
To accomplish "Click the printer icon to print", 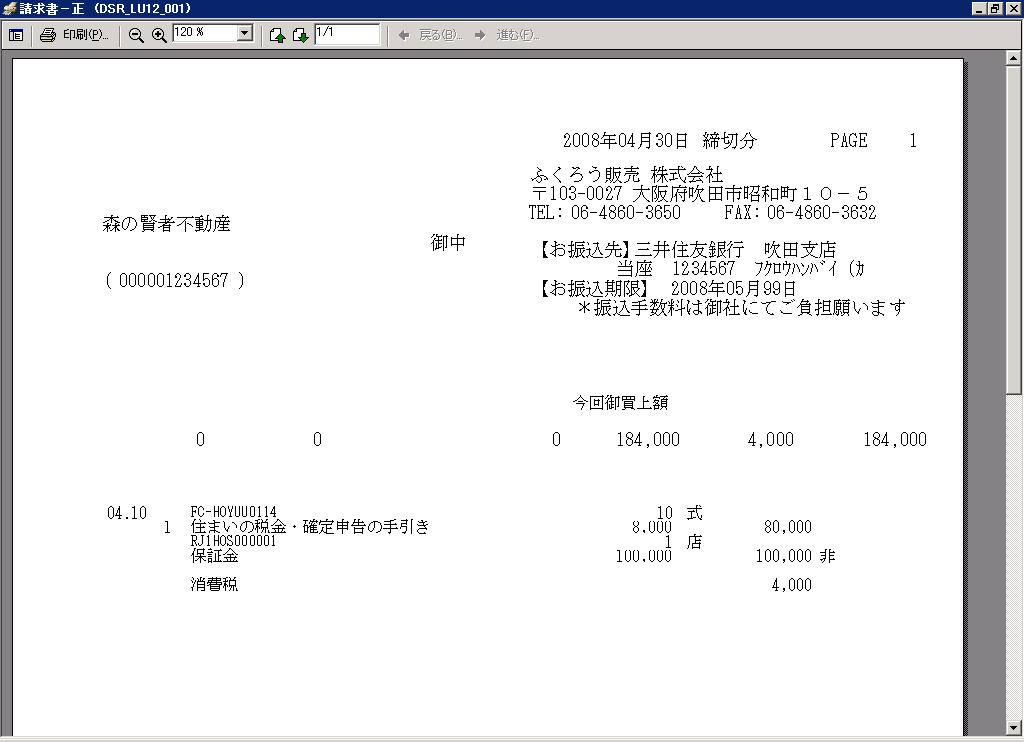I will (48, 35).
